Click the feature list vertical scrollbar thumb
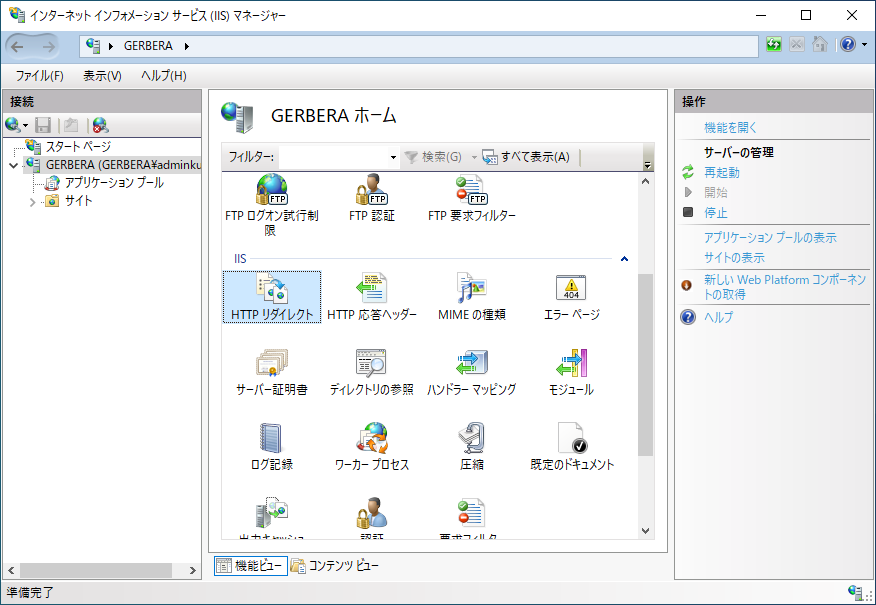The width and height of the screenshot is (876, 605). (645, 365)
